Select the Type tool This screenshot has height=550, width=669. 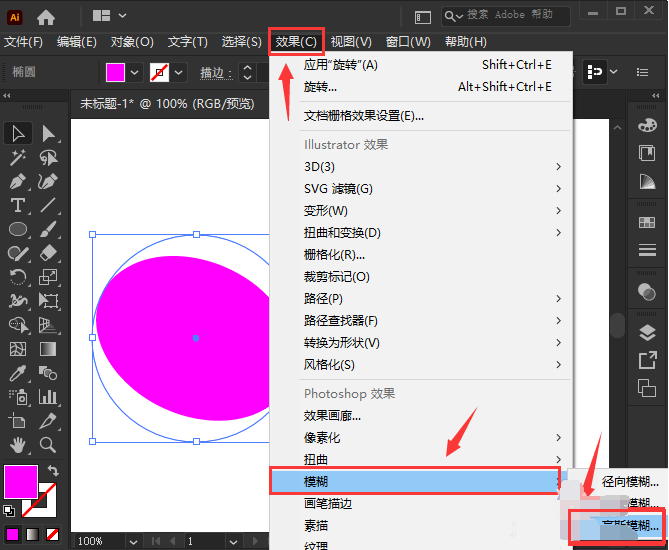(x=18, y=205)
